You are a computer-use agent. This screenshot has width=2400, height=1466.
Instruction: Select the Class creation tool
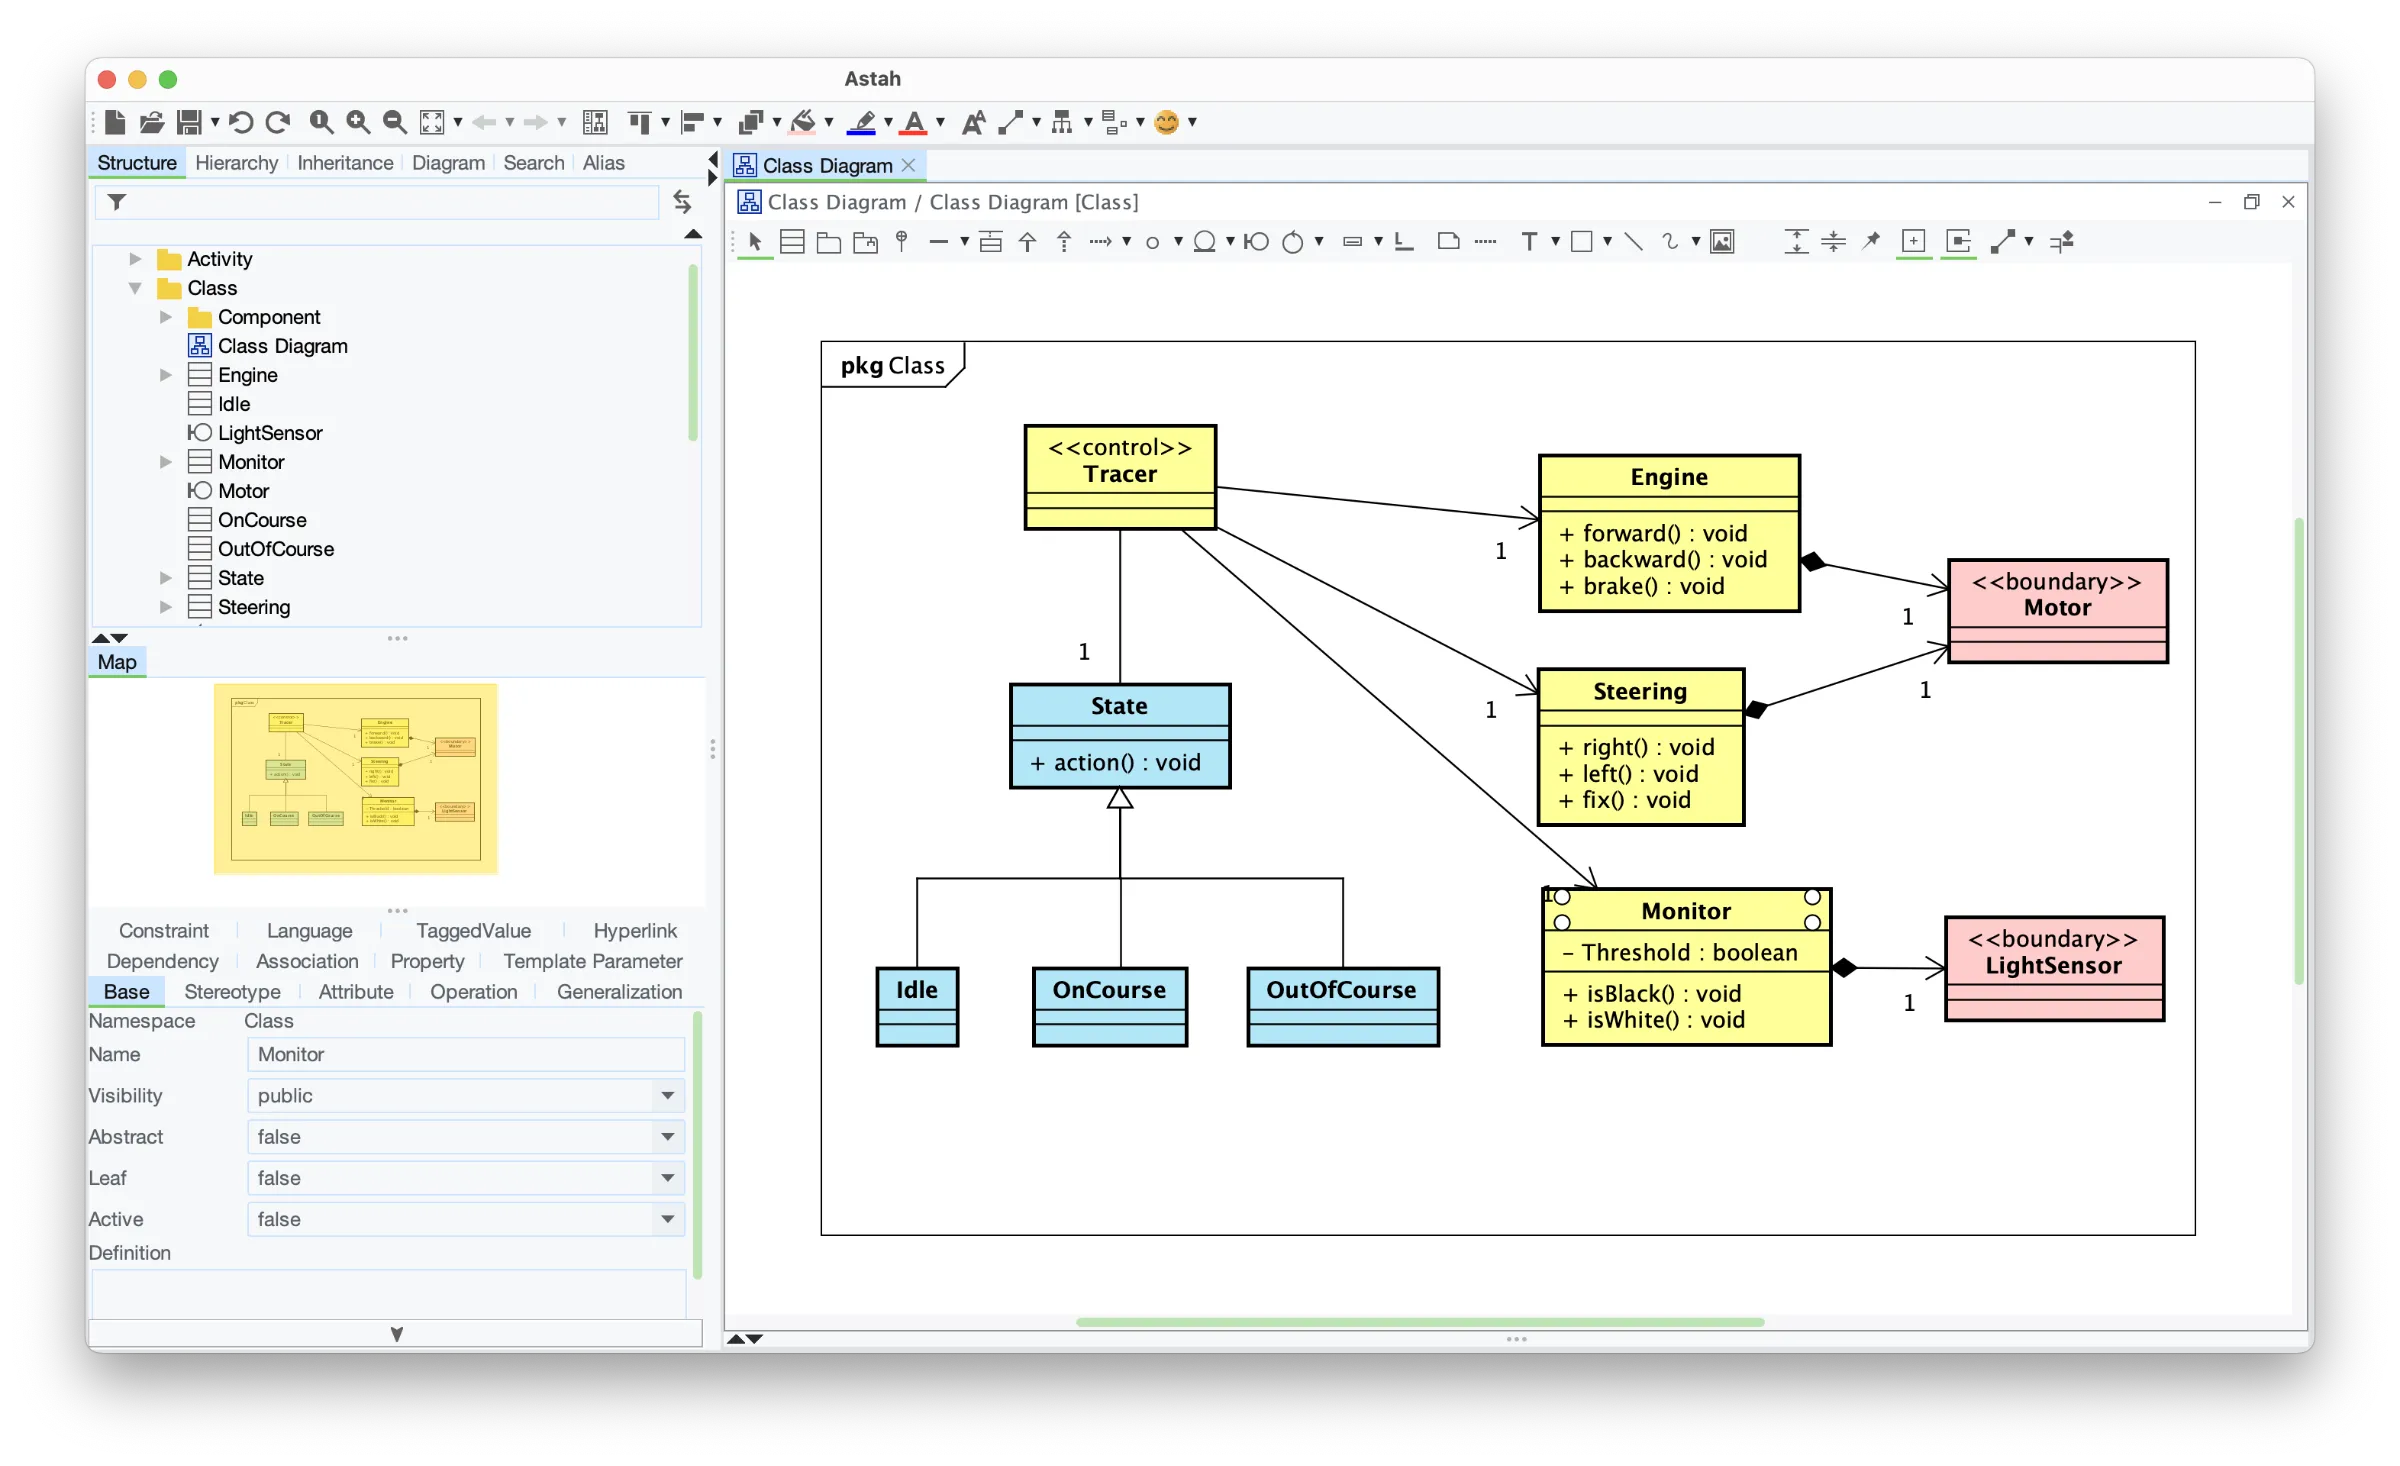point(791,241)
